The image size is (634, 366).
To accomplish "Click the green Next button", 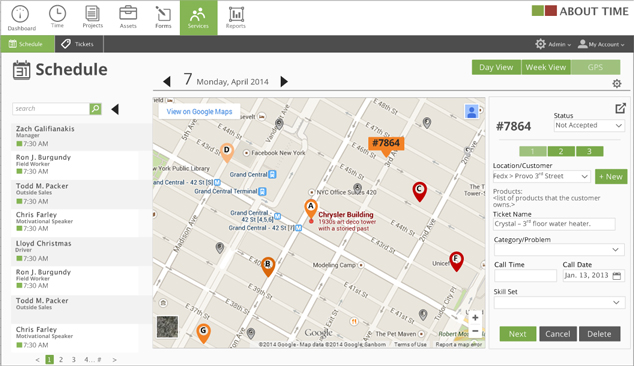I will click(x=518, y=334).
